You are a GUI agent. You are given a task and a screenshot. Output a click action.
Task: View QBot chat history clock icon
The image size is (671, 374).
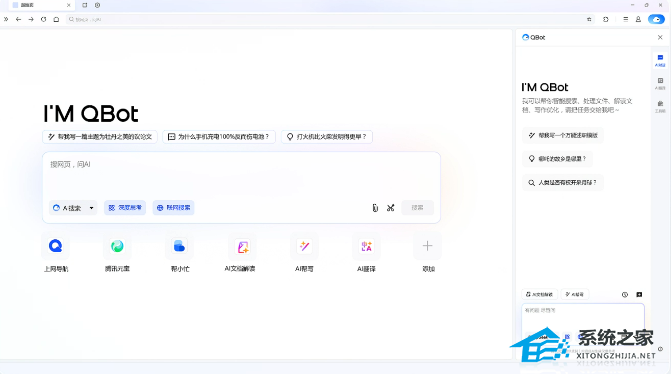coord(625,294)
